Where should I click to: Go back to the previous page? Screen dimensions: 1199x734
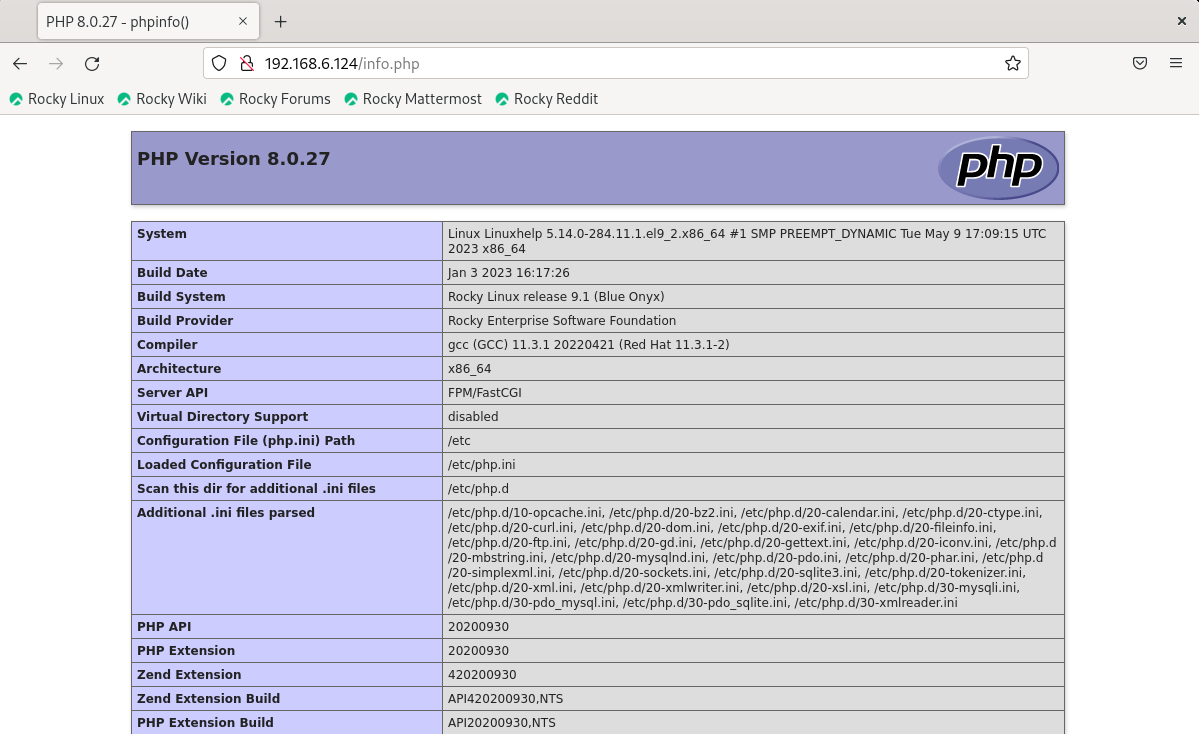point(20,63)
